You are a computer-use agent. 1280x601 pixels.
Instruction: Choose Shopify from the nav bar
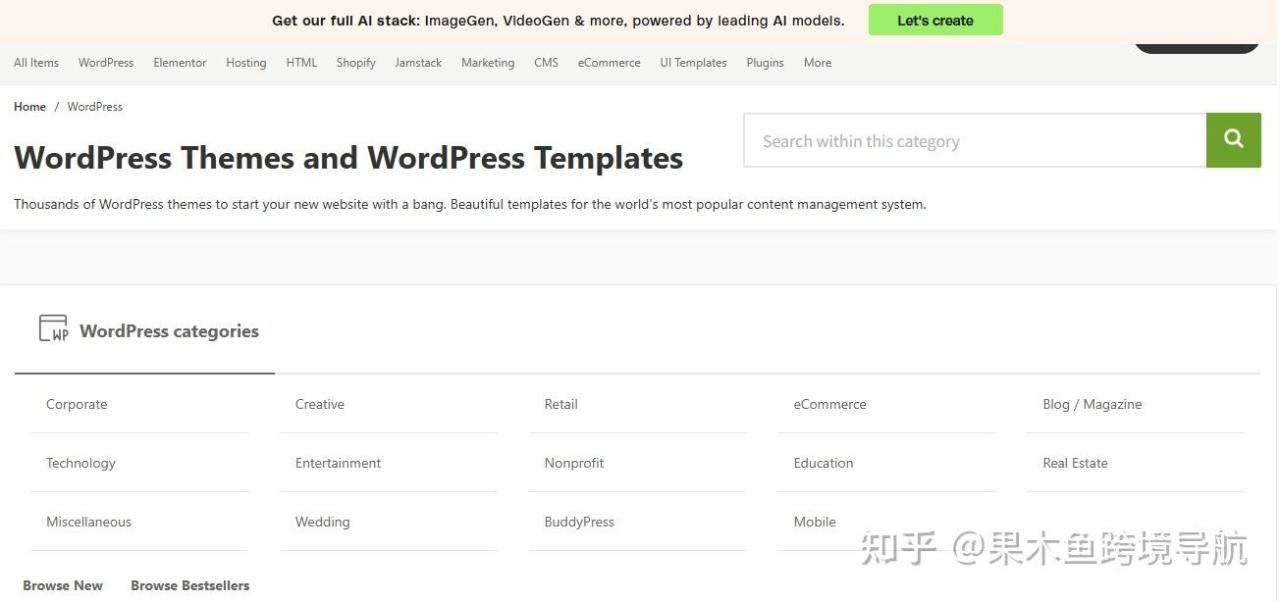pyautogui.click(x=356, y=62)
